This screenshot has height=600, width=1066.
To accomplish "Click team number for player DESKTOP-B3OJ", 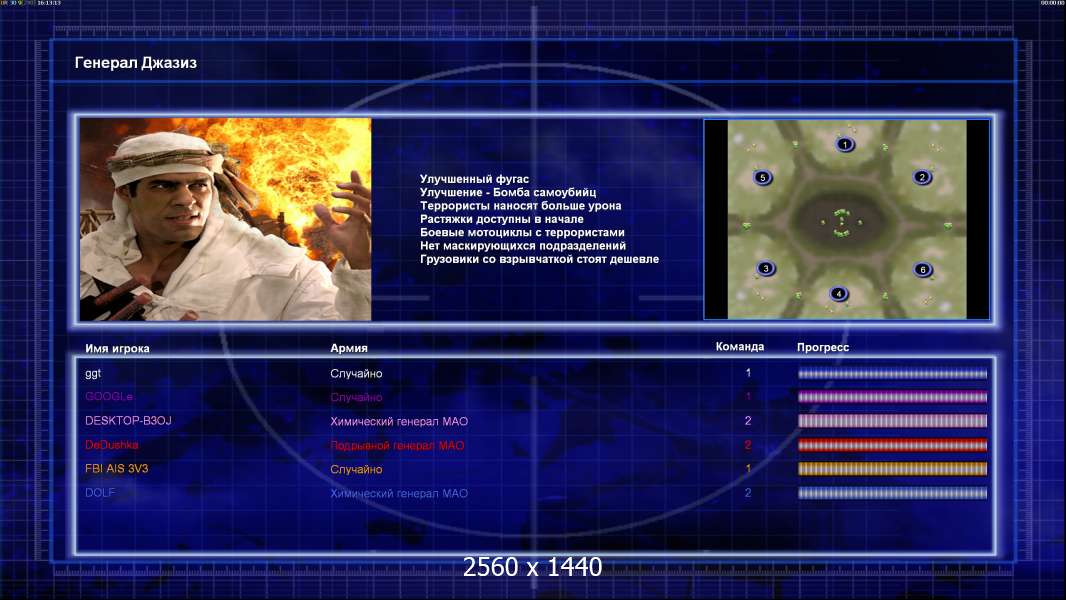I will tap(748, 421).
